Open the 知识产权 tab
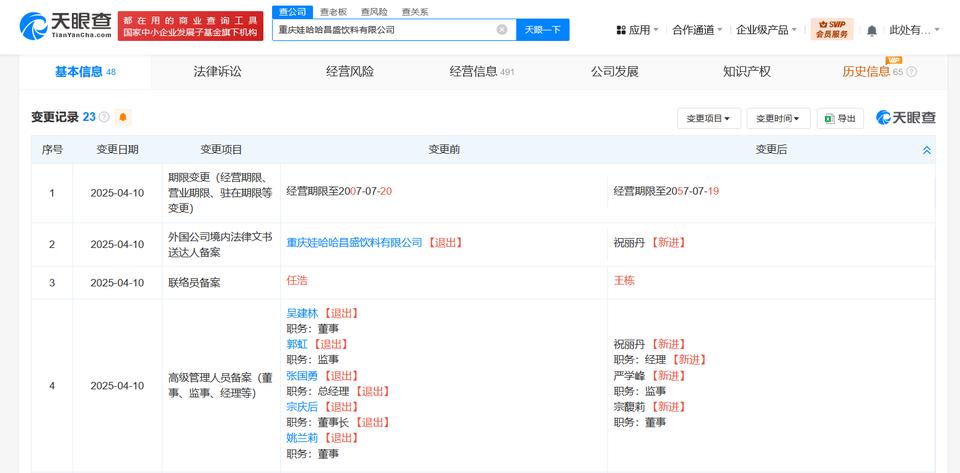960x473 pixels. coord(746,72)
